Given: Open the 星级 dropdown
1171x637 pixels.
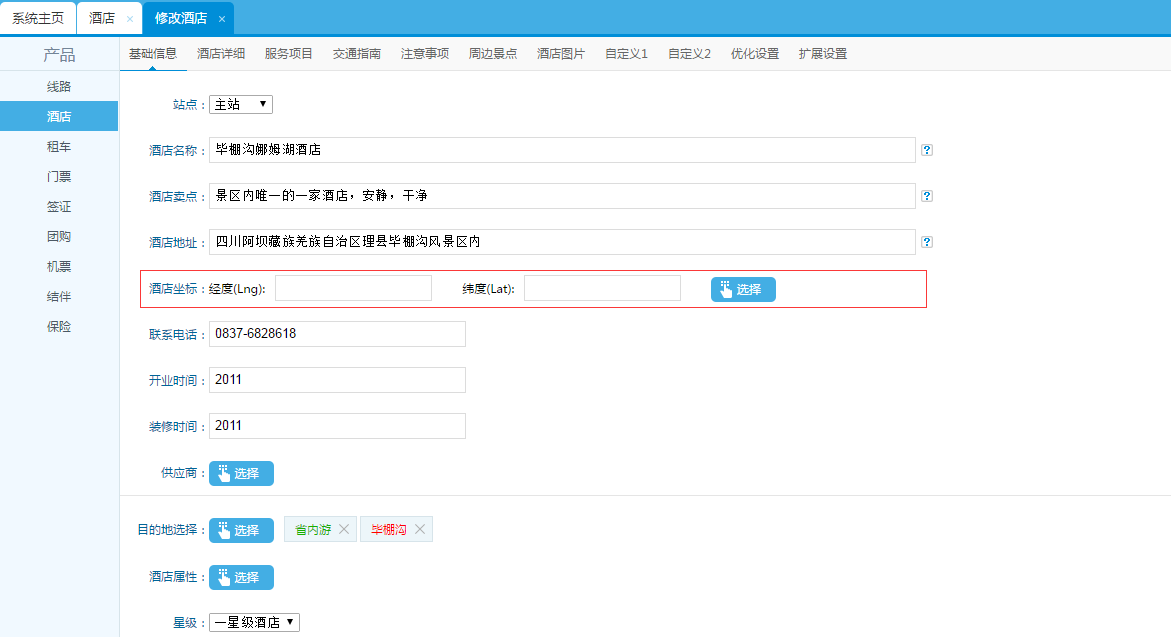Looking at the screenshot, I should 254,622.
